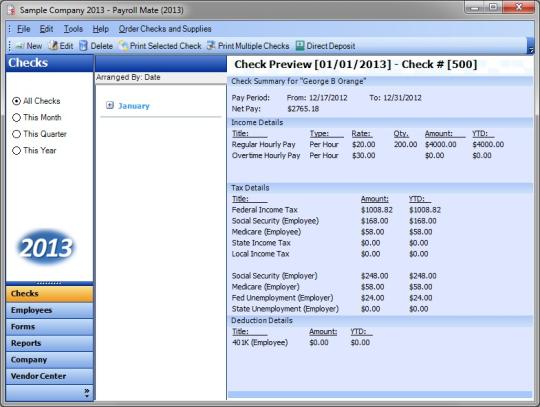Click the regular pay rate $20.00
Screen dimensions: 540x407
(363, 145)
